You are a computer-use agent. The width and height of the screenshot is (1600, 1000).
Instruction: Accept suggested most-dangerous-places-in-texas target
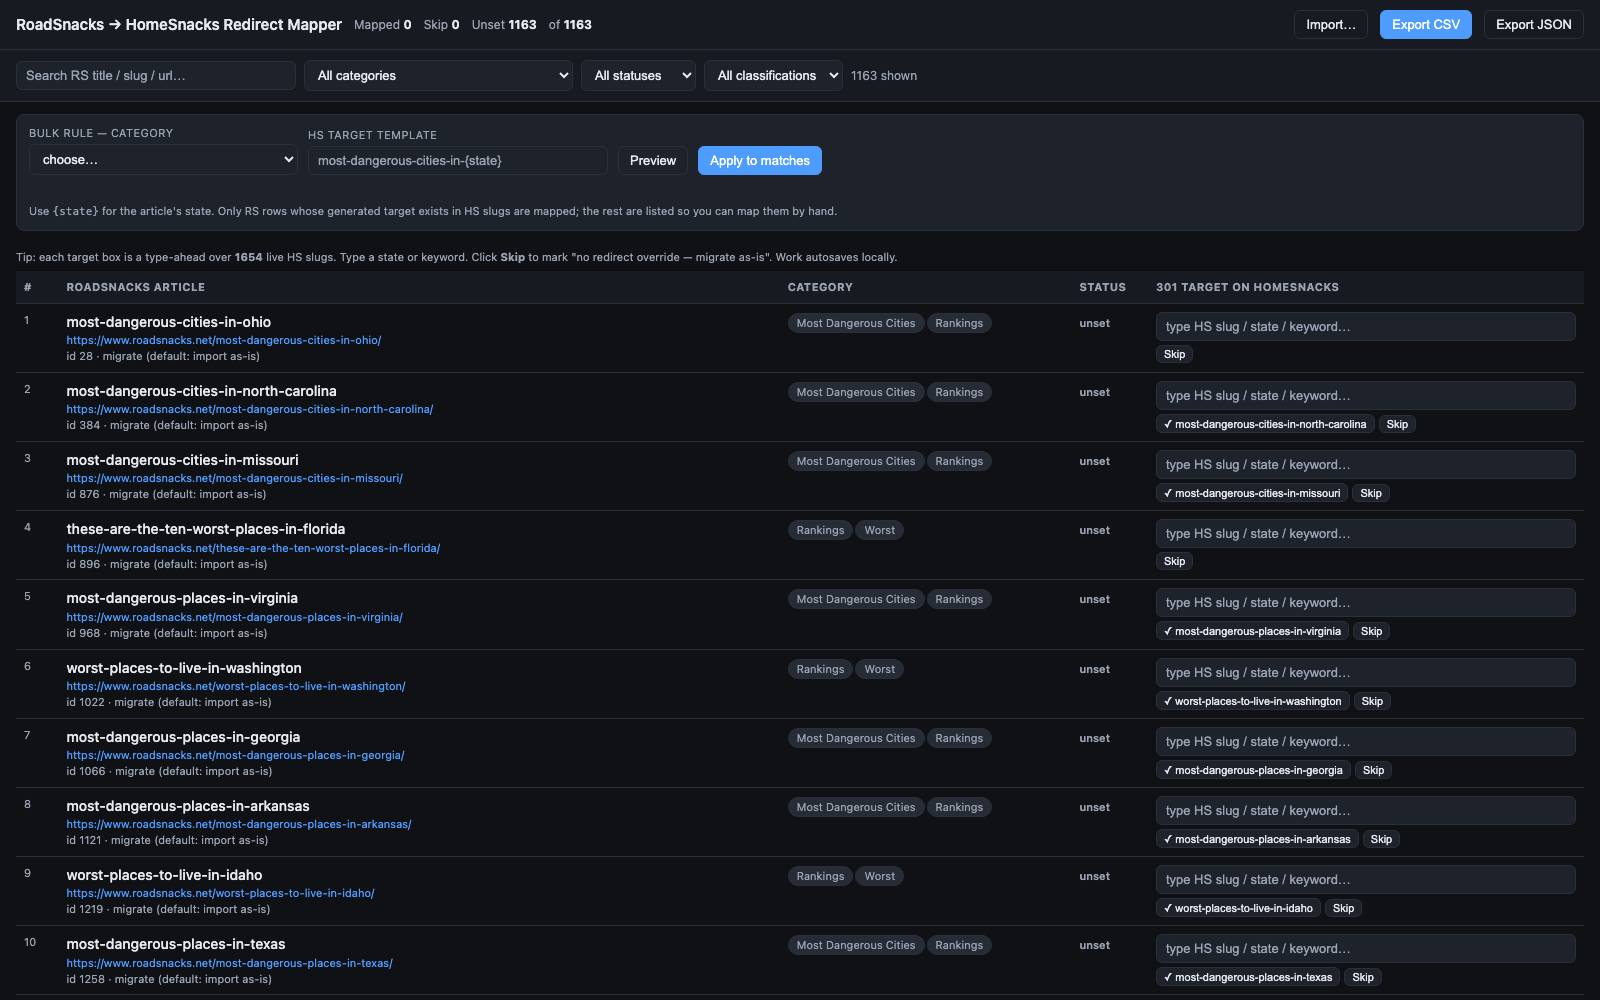click(1248, 978)
